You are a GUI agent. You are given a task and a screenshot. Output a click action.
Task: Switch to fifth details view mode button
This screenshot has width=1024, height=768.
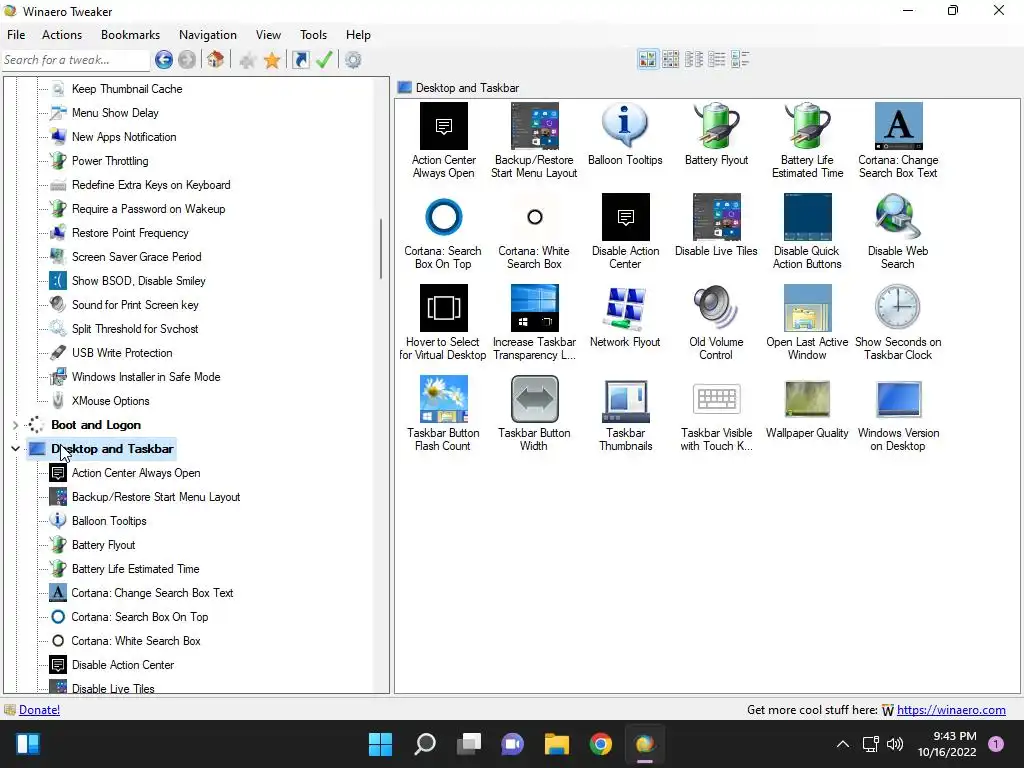click(740, 59)
